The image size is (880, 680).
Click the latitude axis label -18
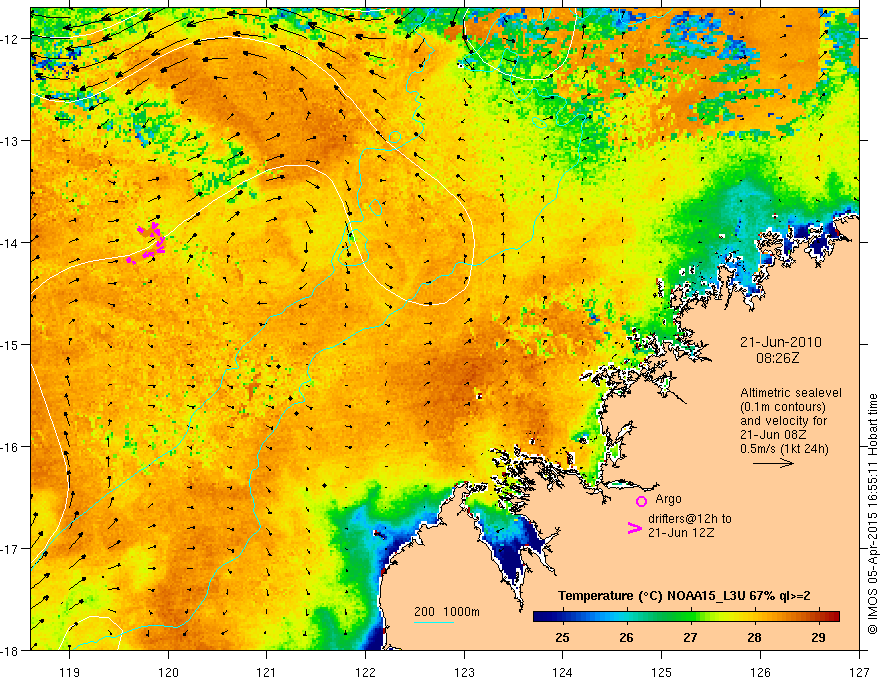10,650
